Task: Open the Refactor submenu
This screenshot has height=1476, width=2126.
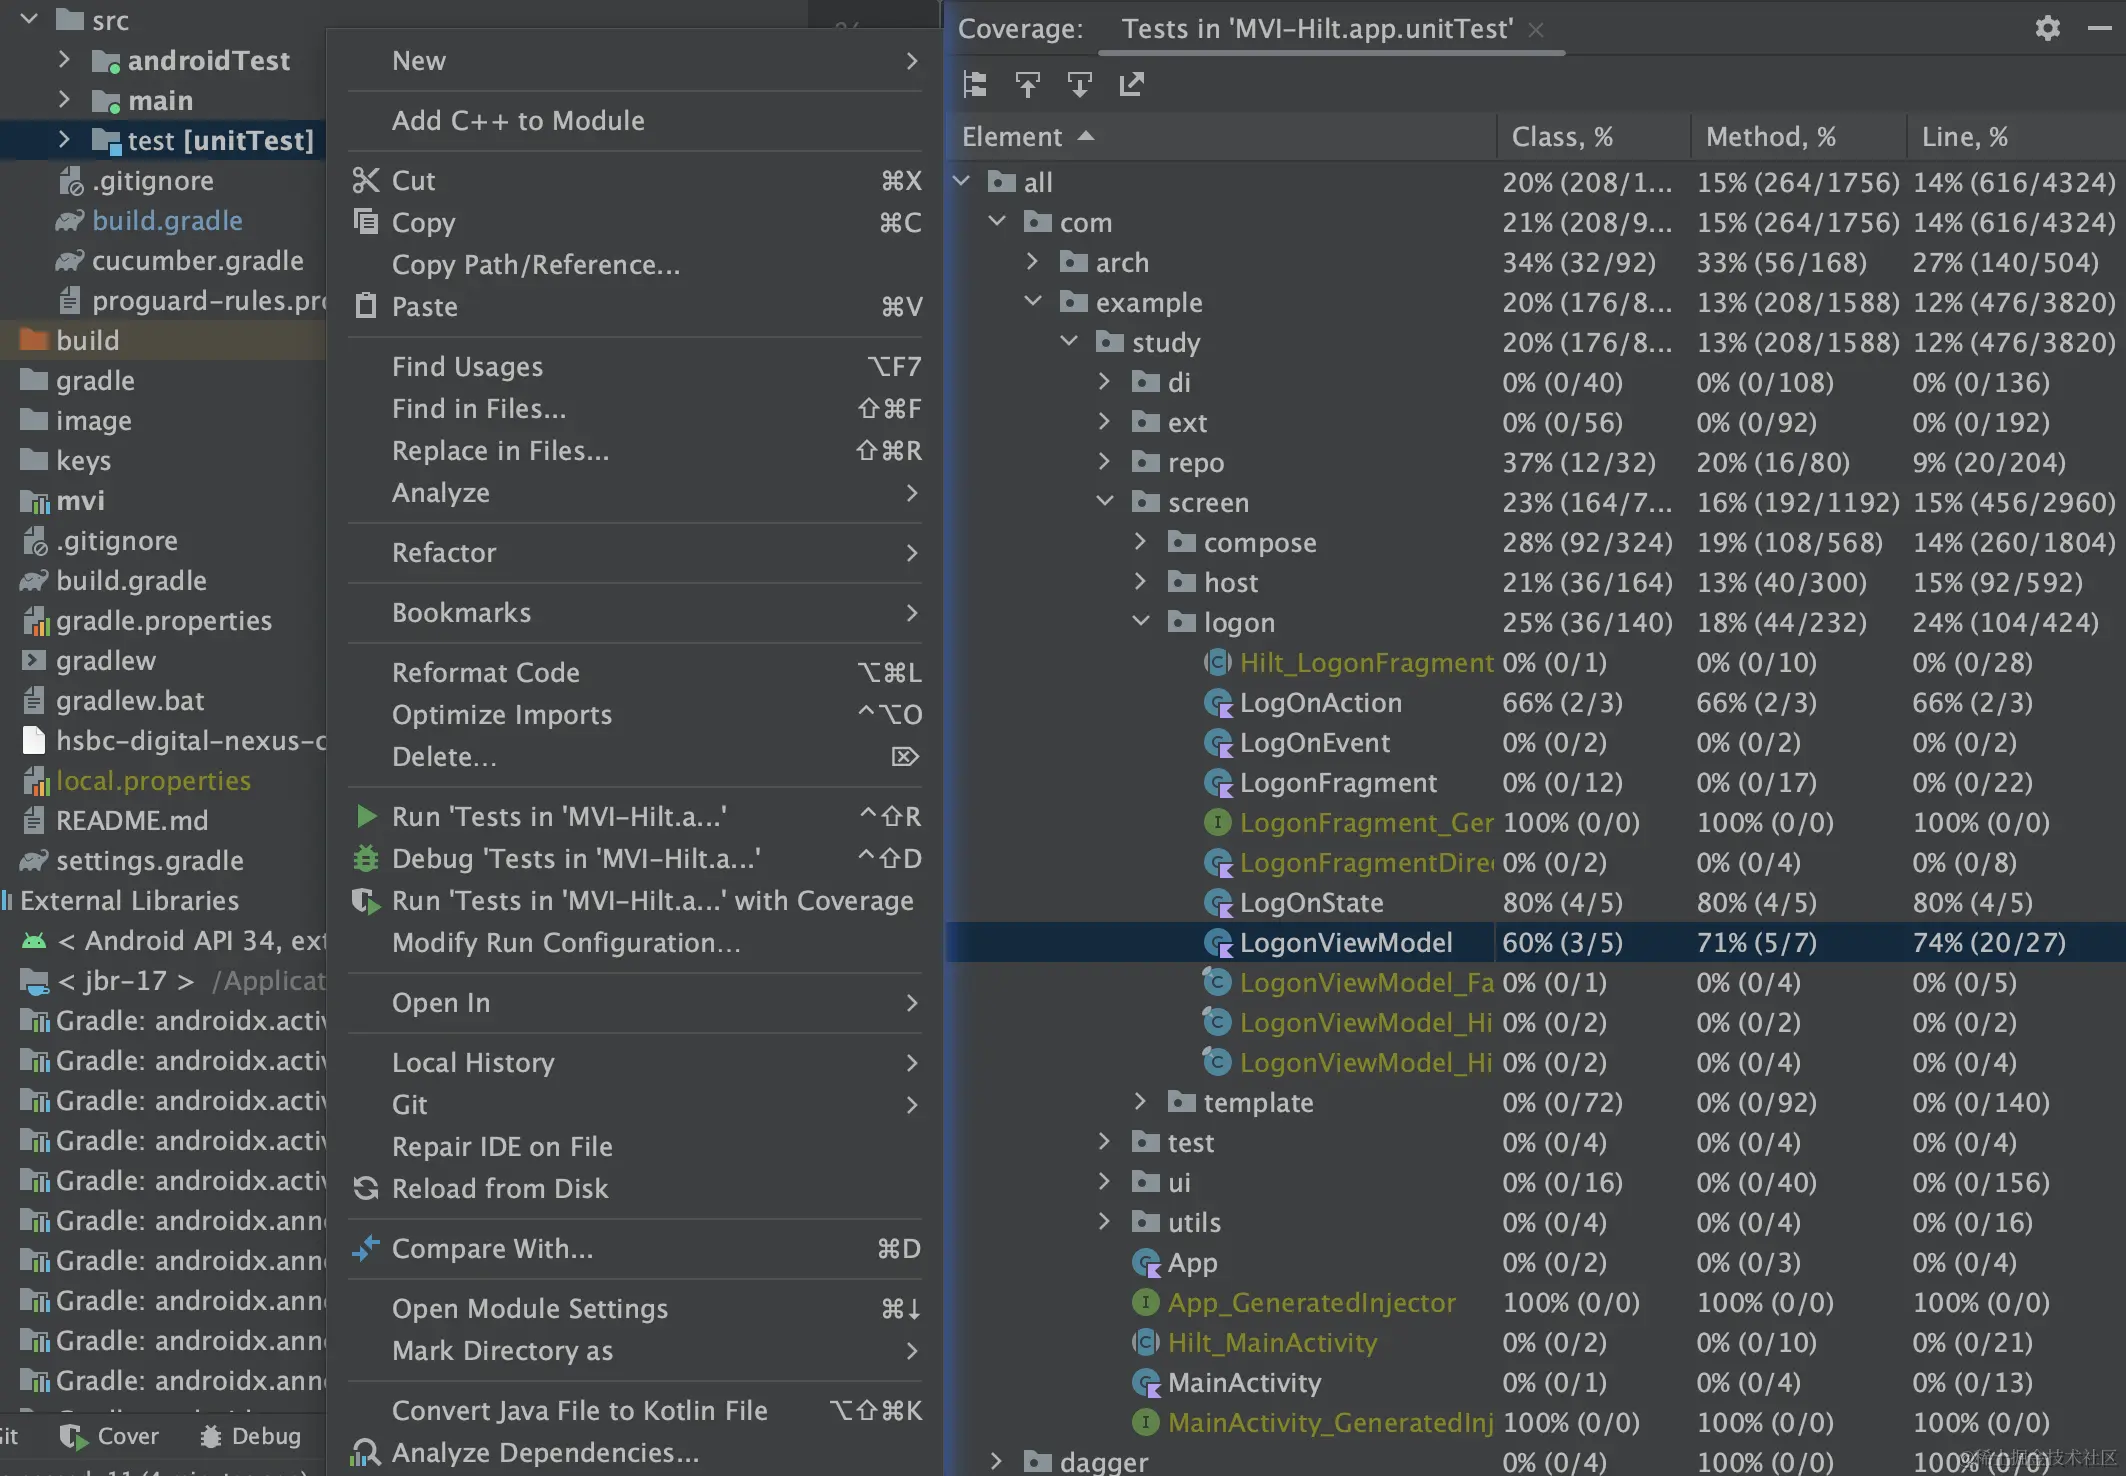Action: [634, 553]
